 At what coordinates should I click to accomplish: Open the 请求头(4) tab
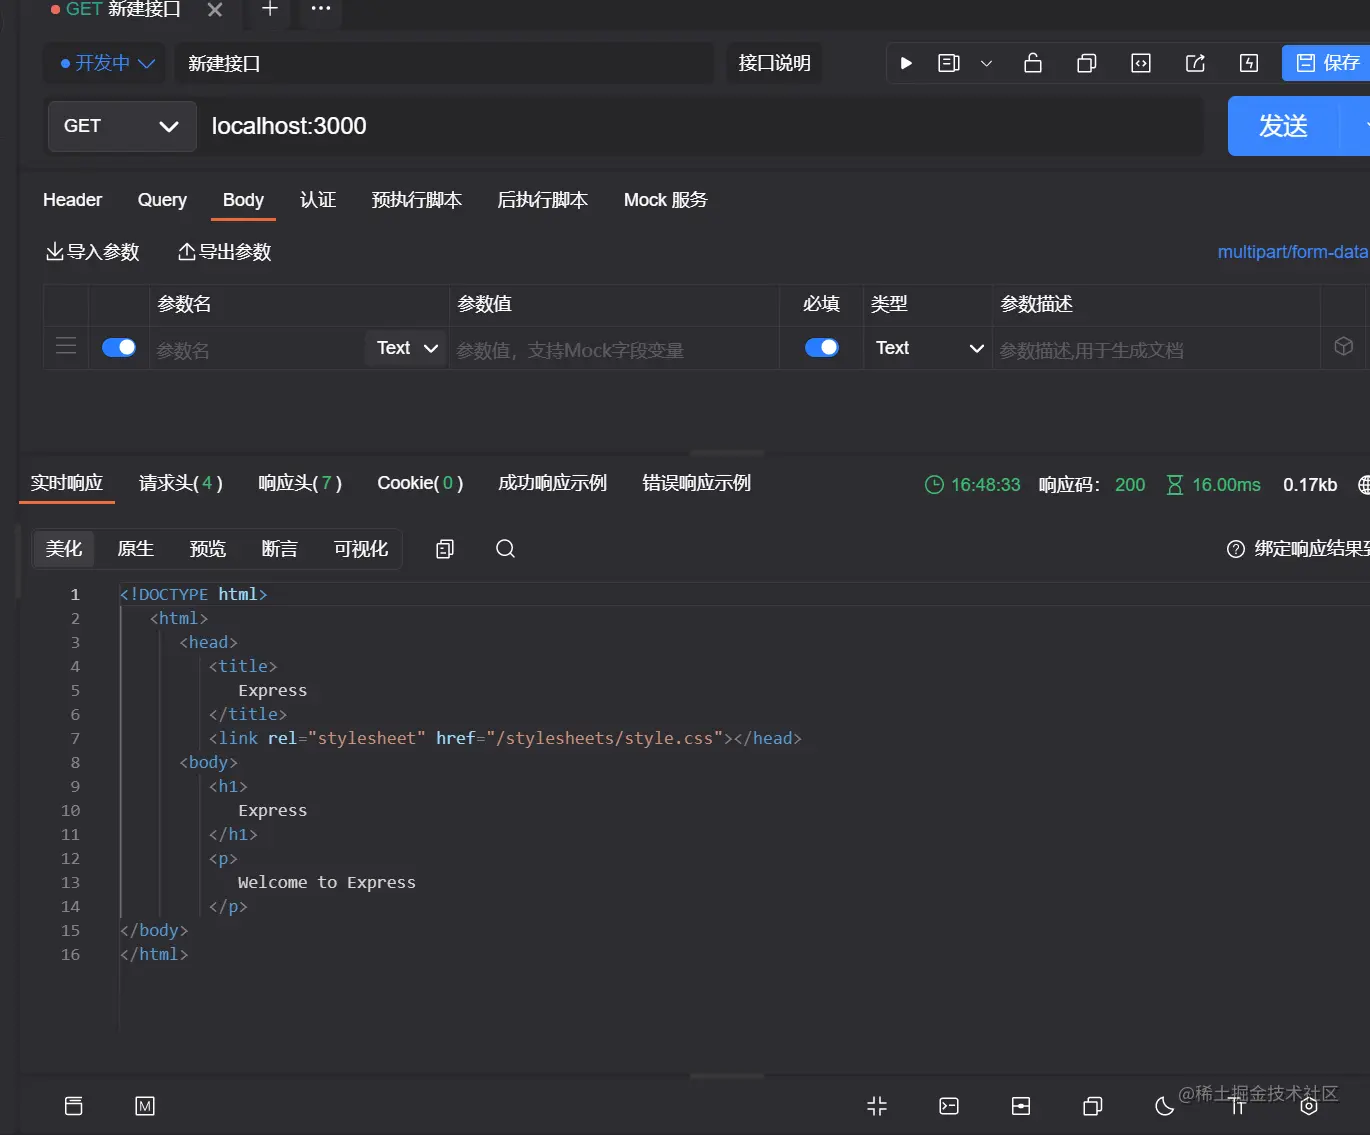[181, 483]
